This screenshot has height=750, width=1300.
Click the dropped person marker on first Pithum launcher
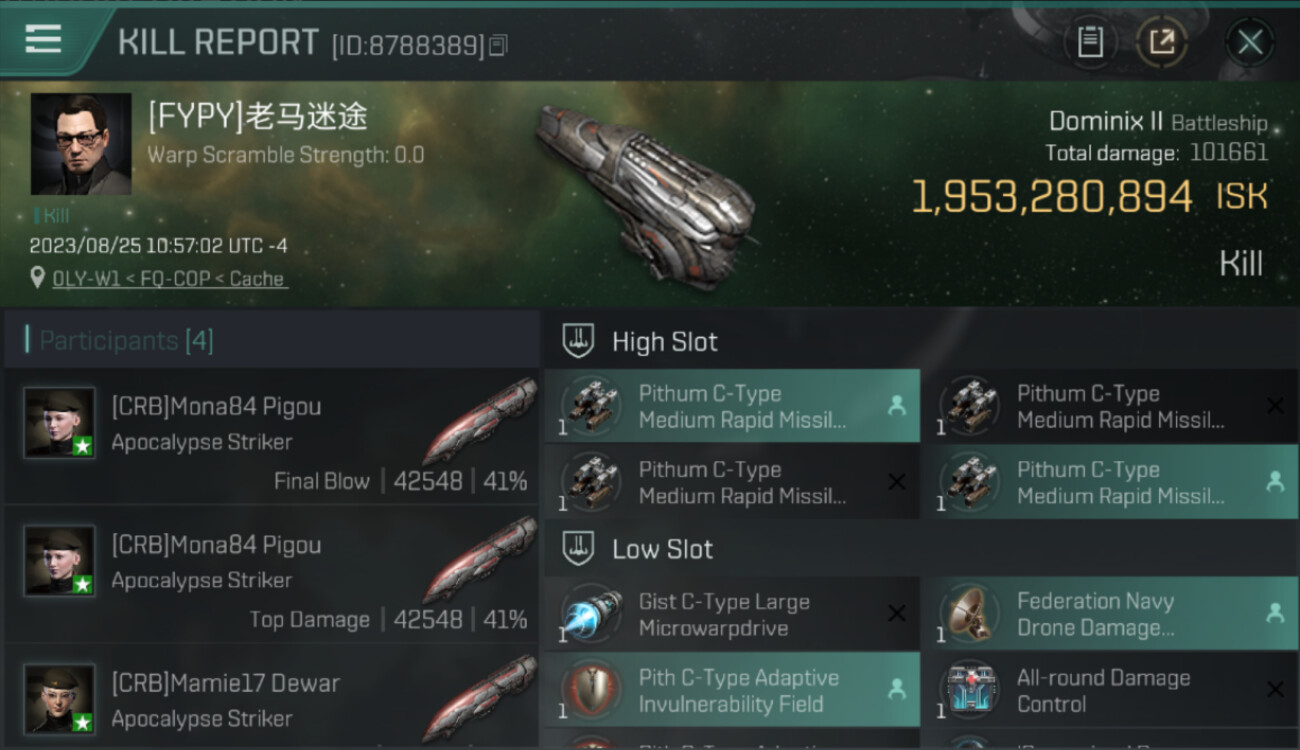coord(896,405)
